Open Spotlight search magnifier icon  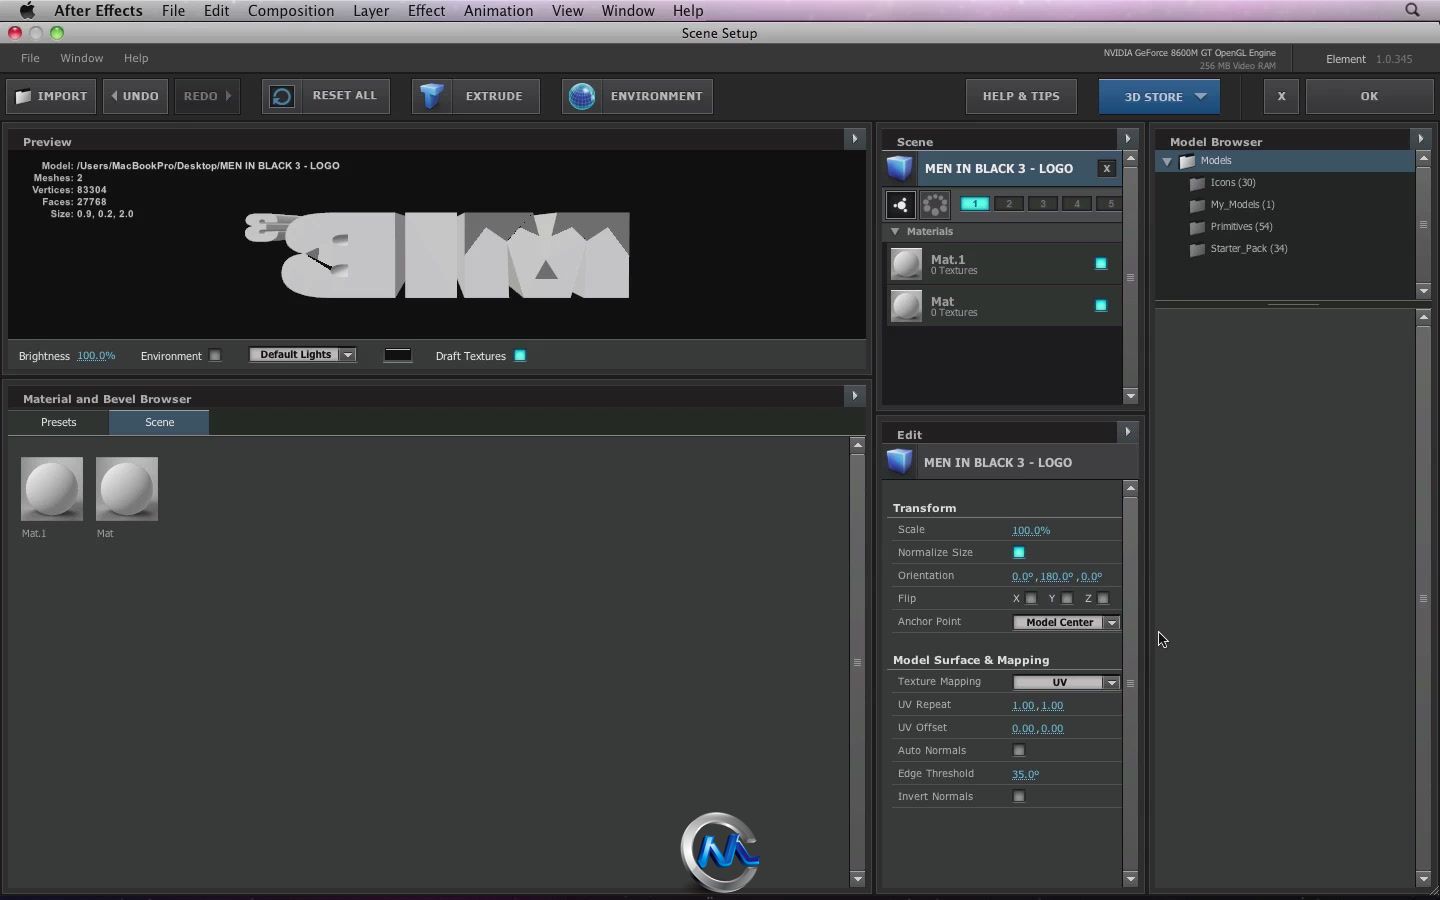click(x=1412, y=10)
